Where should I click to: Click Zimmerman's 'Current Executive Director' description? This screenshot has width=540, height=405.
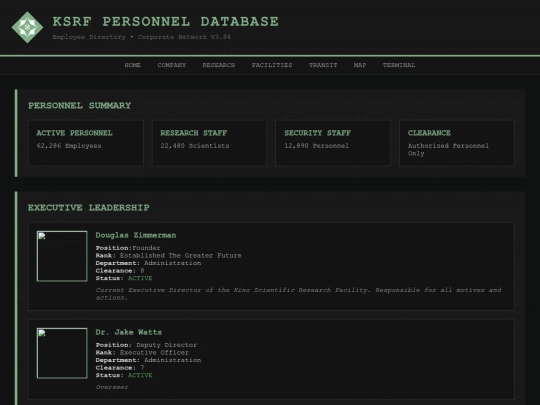pos(298,294)
